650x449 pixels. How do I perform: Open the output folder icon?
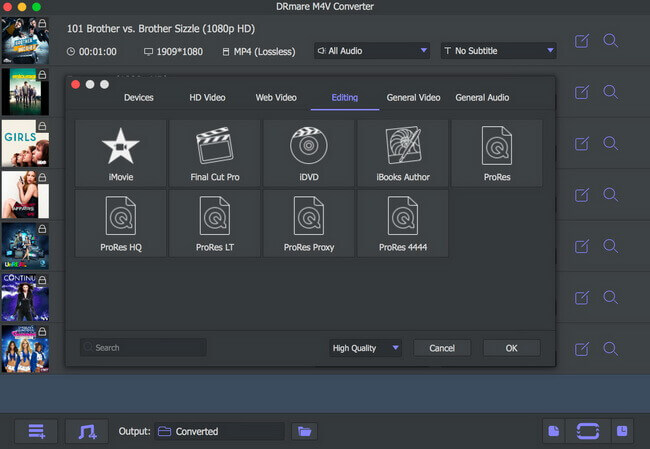point(304,431)
